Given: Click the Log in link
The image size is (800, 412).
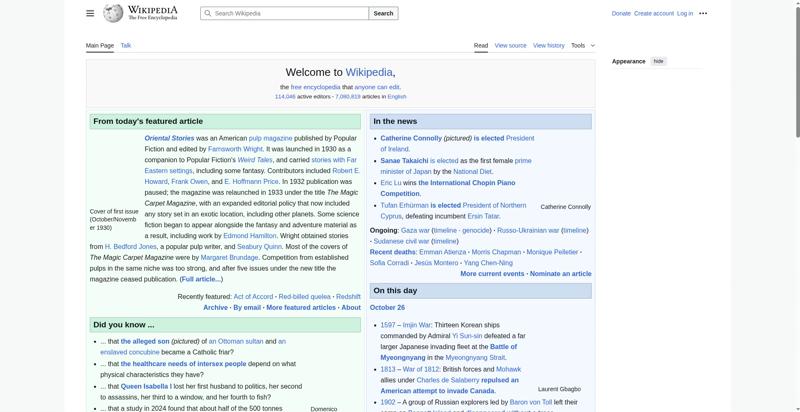Looking at the screenshot, I should (x=685, y=13).
